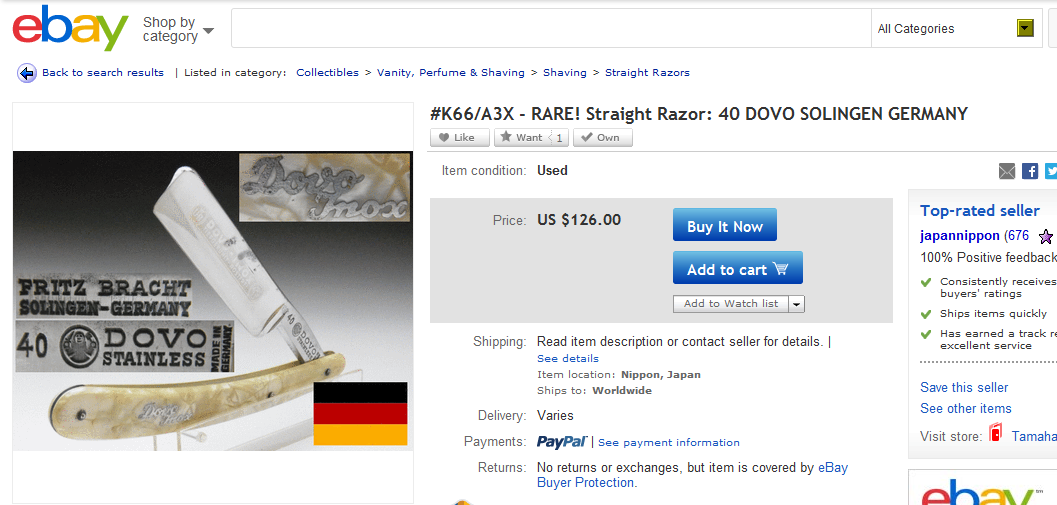The height and width of the screenshot is (505, 1057).
Task: Click the back arrow icon
Action: coord(27,73)
